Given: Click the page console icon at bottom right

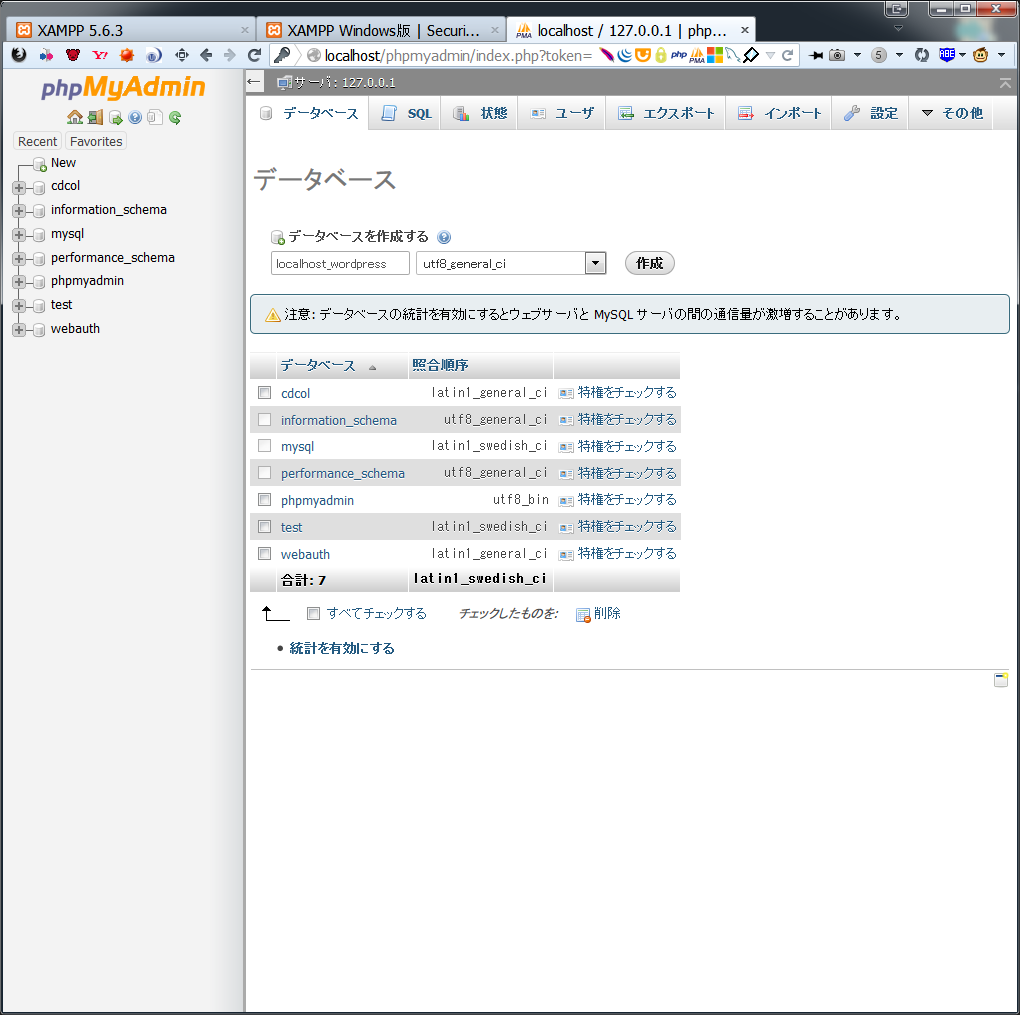Looking at the screenshot, I should (1001, 680).
